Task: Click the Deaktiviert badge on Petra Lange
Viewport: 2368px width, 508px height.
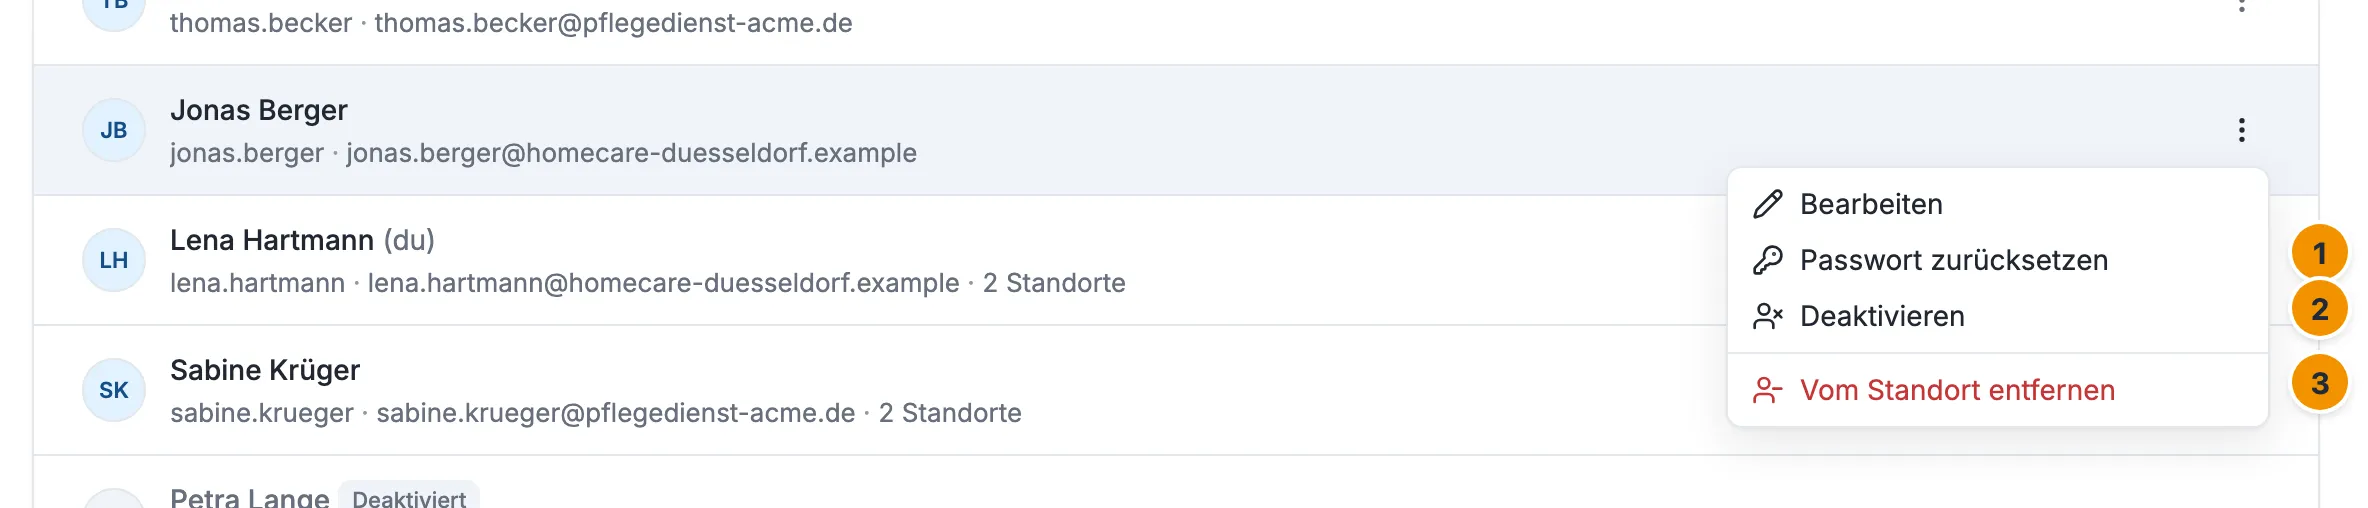Action: (x=409, y=498)
